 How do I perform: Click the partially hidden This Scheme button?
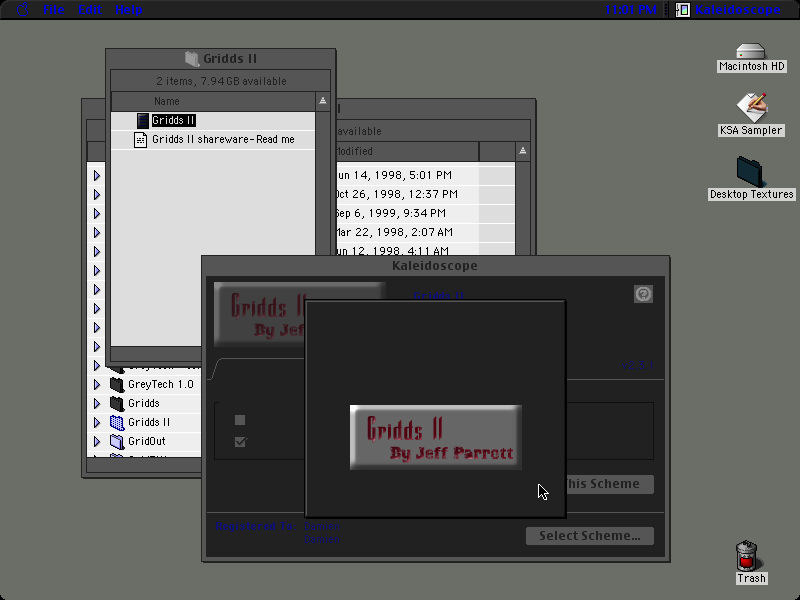click(x=610, y=484)
